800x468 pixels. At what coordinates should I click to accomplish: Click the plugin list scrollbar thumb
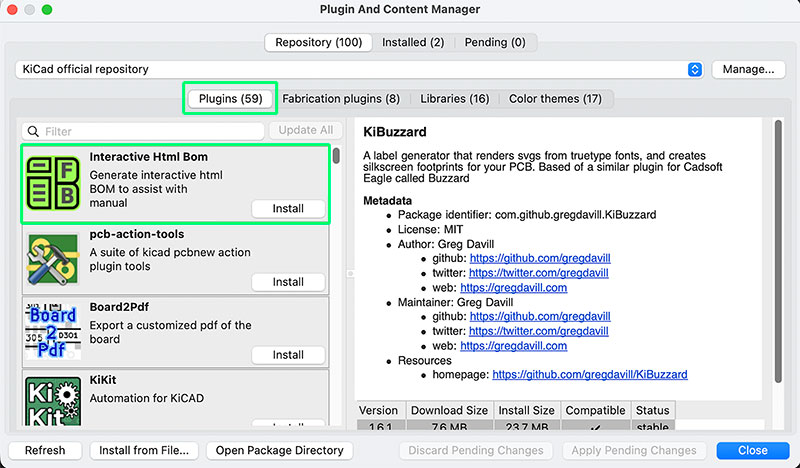(x=336, y=155)
